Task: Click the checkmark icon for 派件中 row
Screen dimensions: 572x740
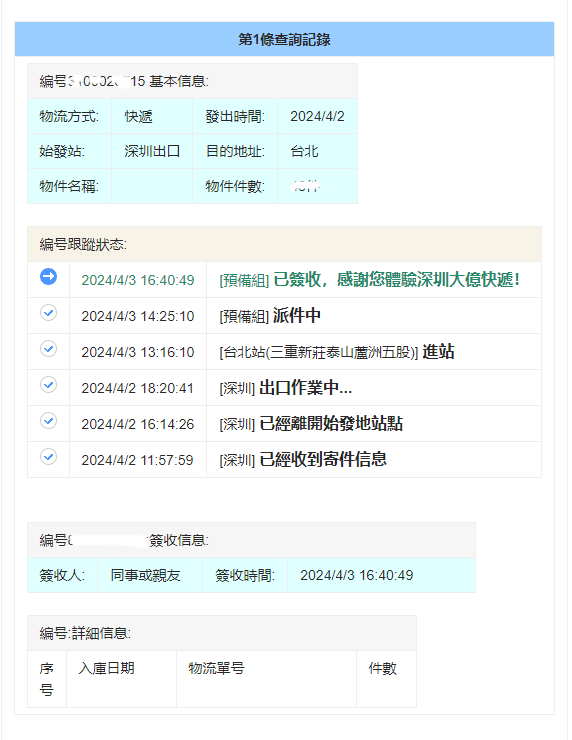Action: pyautogui.click(x=48, y=312)
